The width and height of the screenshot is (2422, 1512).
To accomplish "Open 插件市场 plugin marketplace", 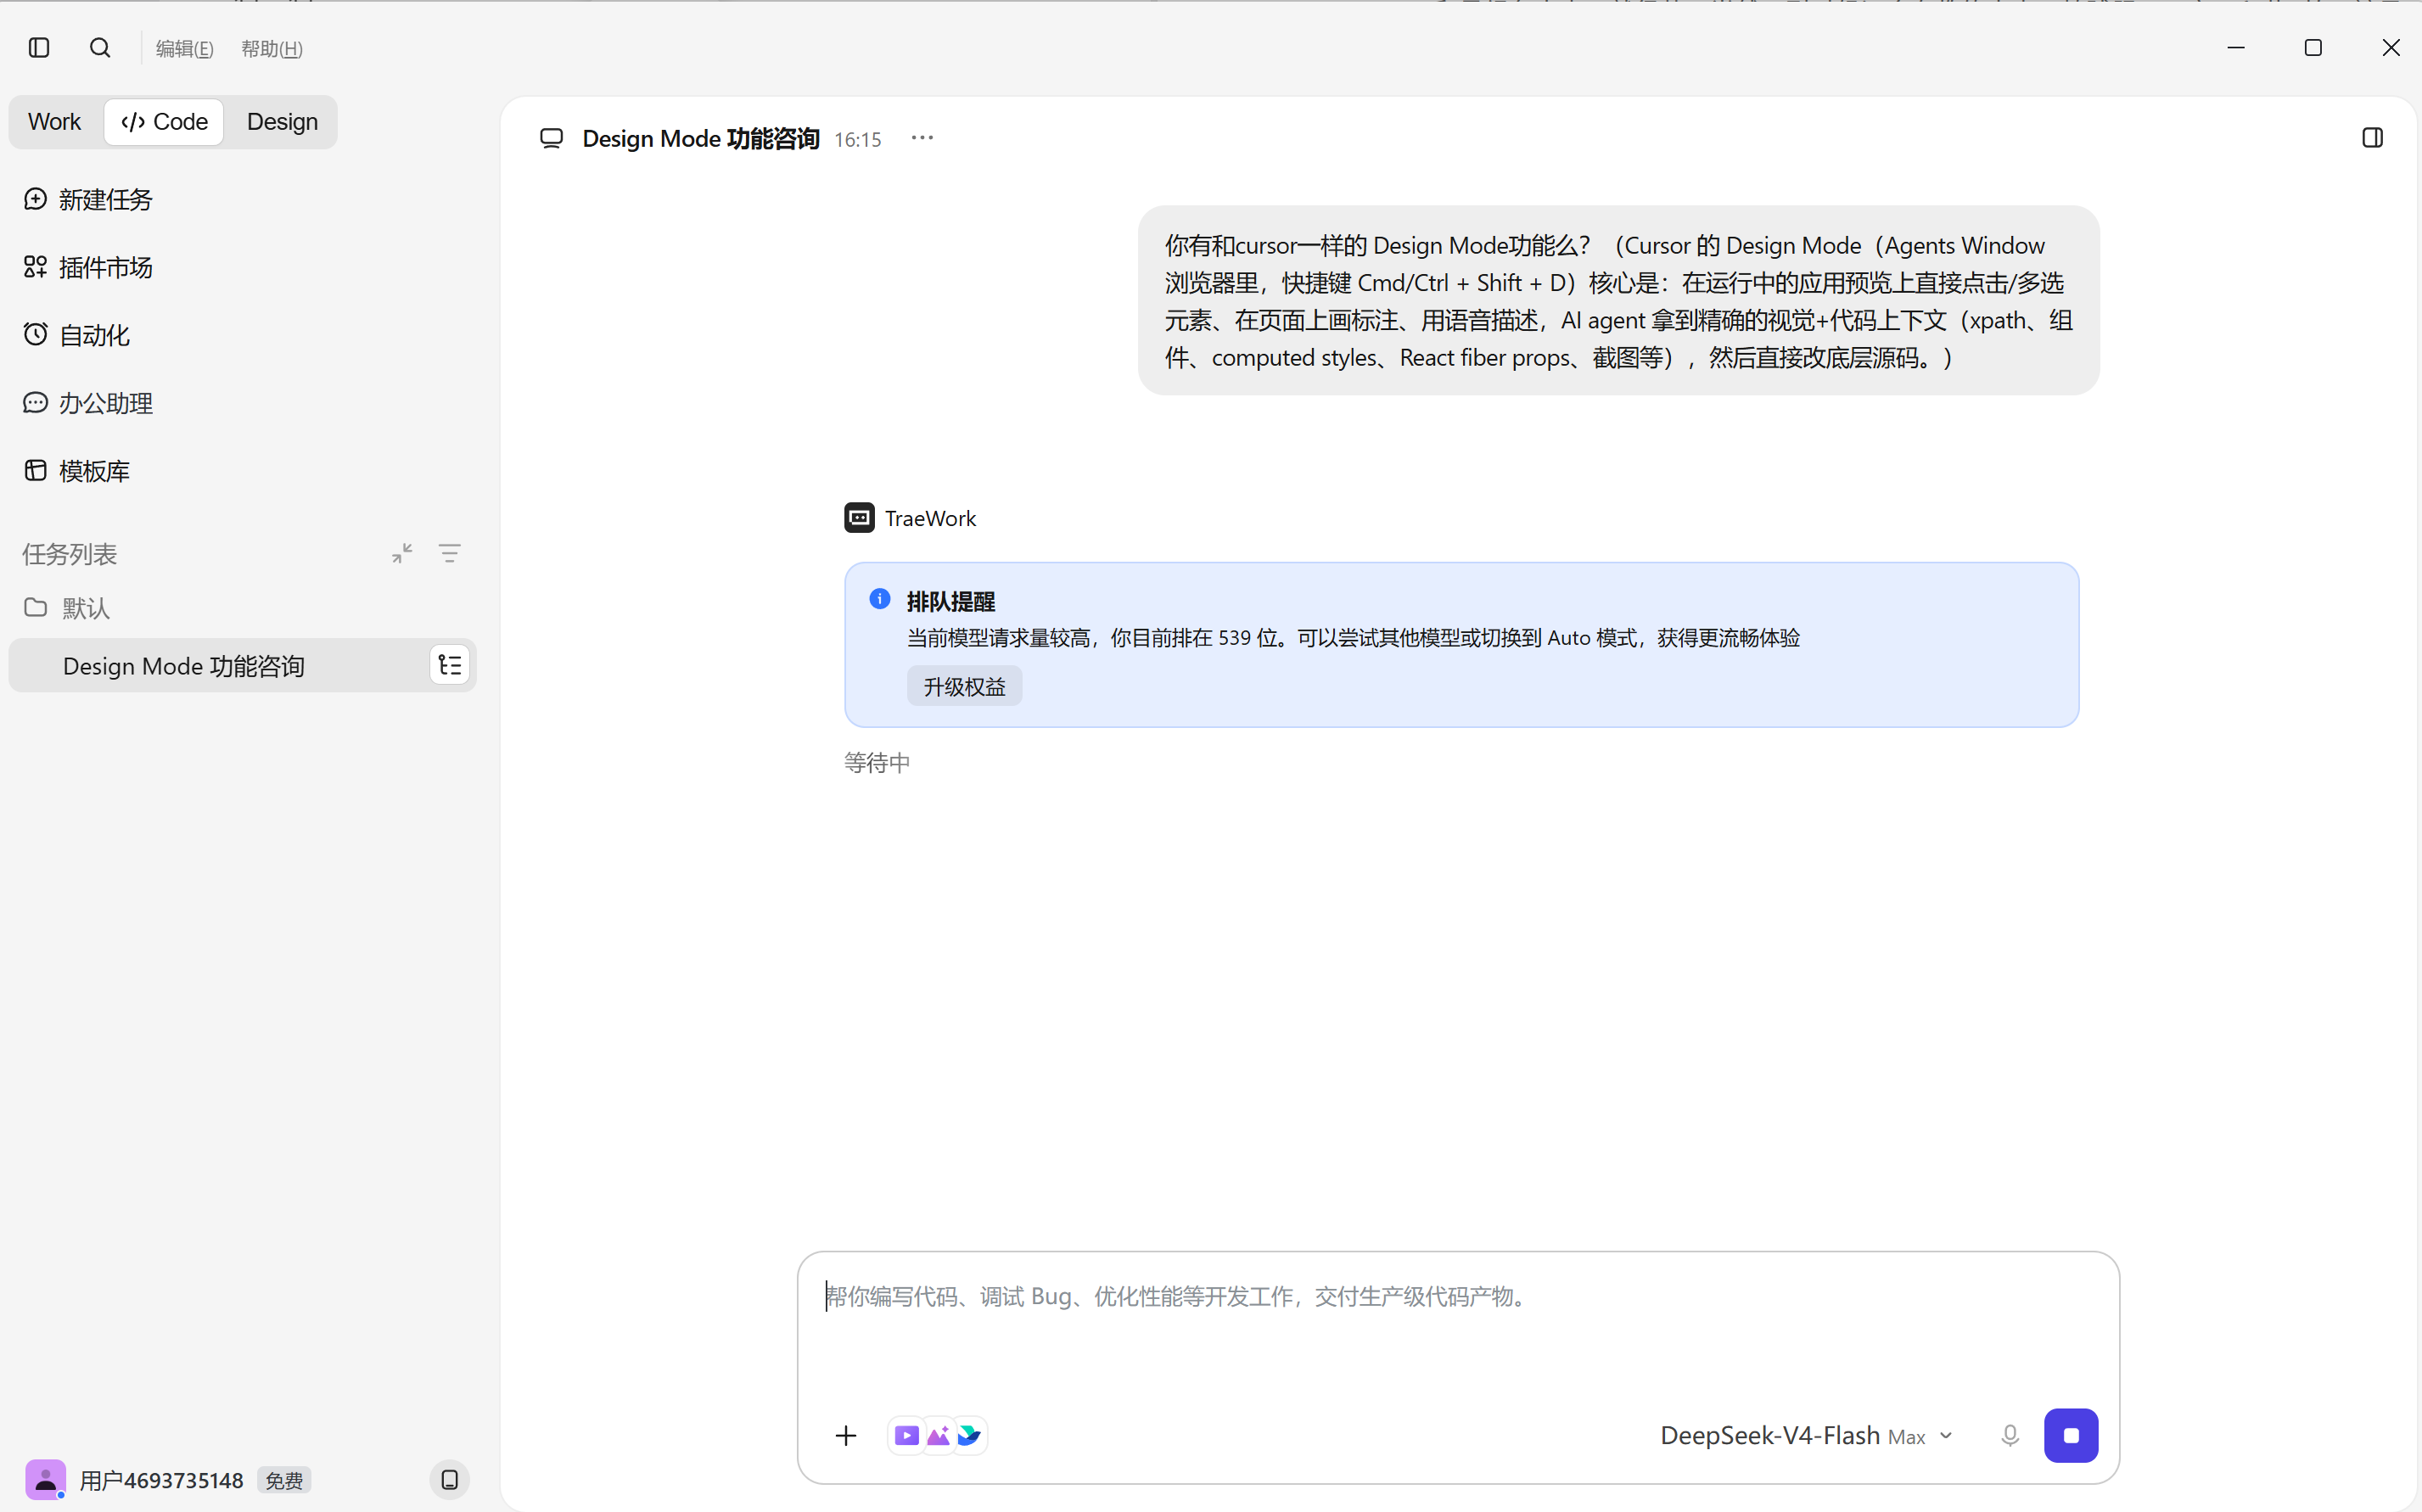I will pyautogui.click(x=88, y=267).
